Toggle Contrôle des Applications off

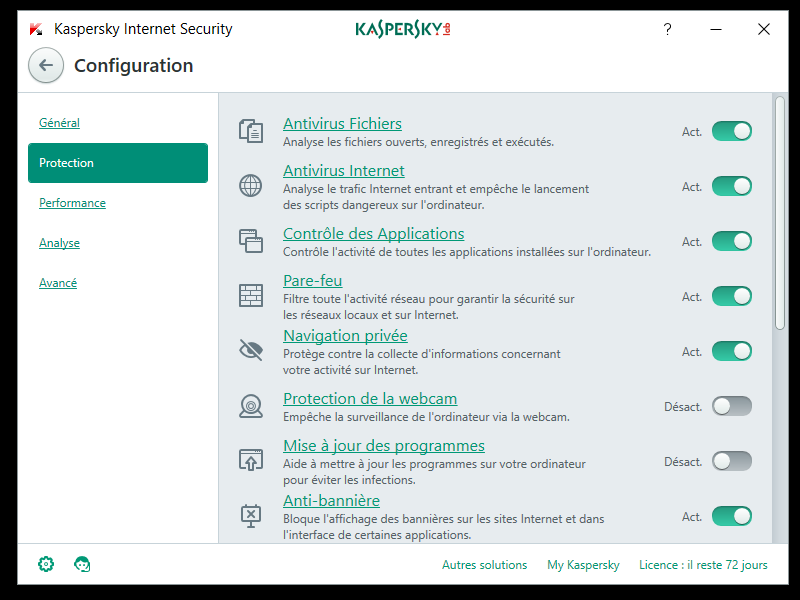point(732,241)
